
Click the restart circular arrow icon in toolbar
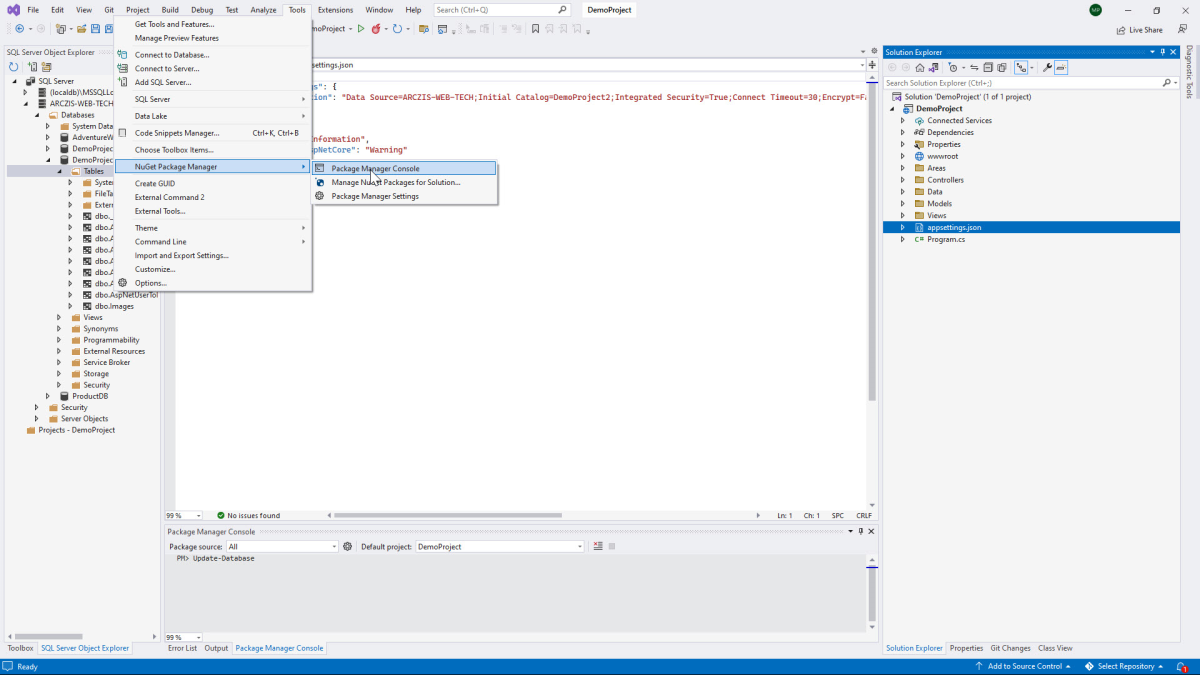[397, 29]
